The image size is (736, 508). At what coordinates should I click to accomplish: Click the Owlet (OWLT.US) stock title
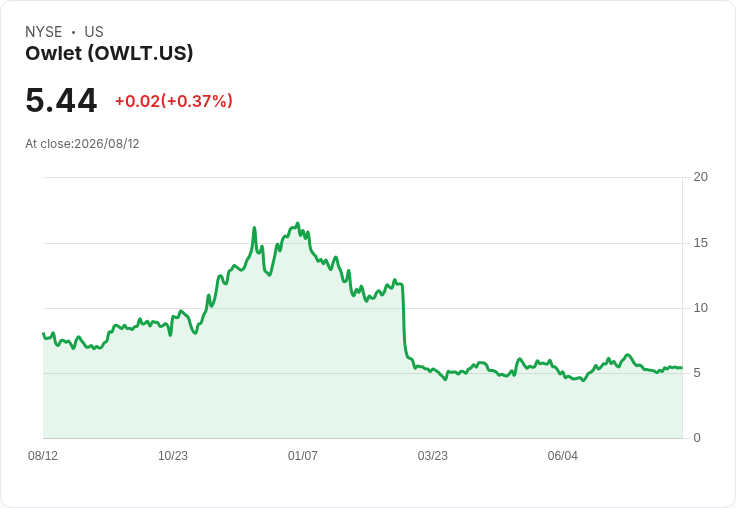109,53
